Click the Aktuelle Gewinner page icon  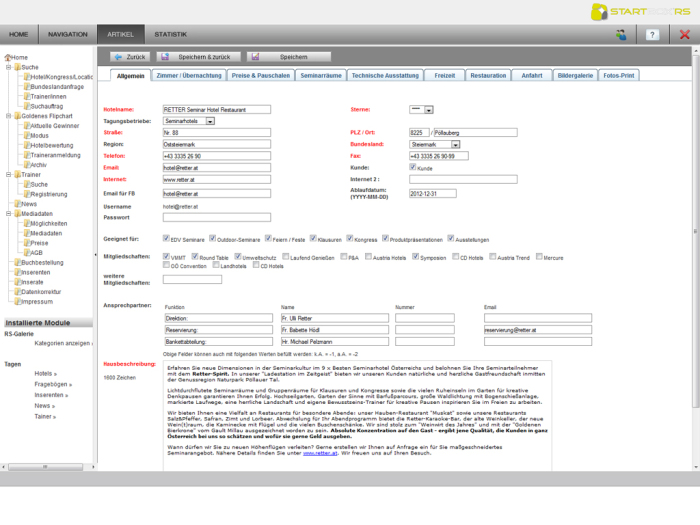[x=27, y=126]
